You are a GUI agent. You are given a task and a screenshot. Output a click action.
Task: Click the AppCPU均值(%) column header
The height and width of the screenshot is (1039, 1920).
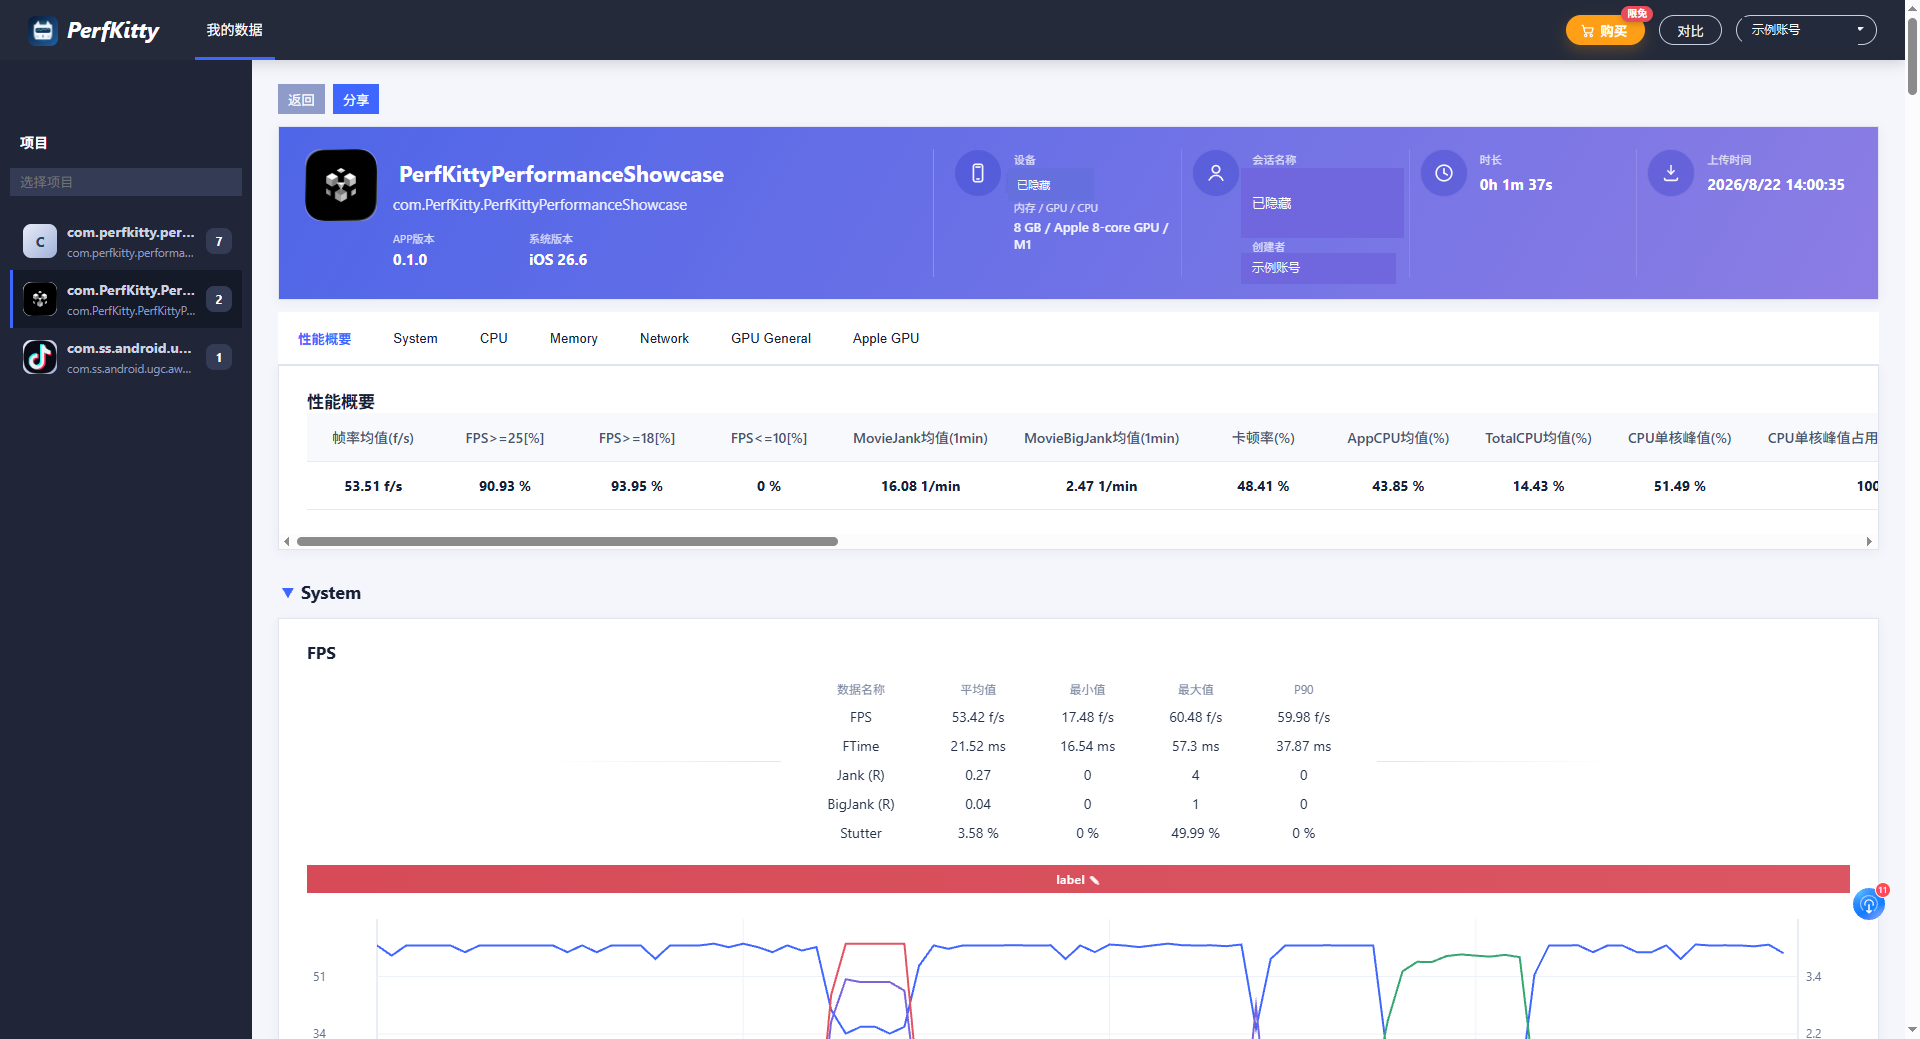point(1398,438)
